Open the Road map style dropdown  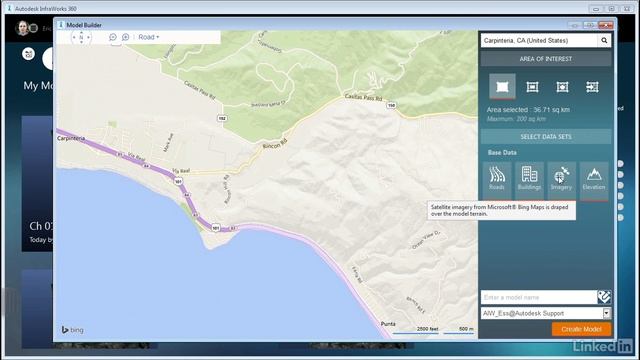pos(149,37)
